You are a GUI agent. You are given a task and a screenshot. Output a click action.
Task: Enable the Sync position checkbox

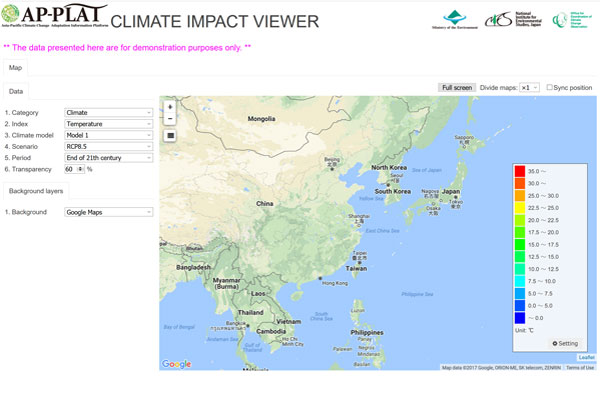(x=549, y=88)
